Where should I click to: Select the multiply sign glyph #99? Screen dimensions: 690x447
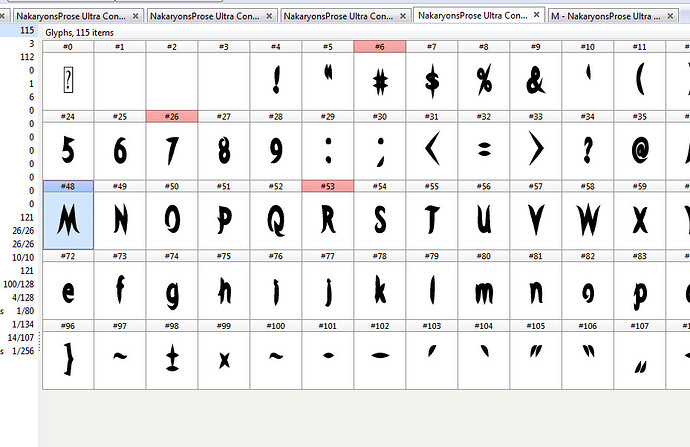pos(224,360)
